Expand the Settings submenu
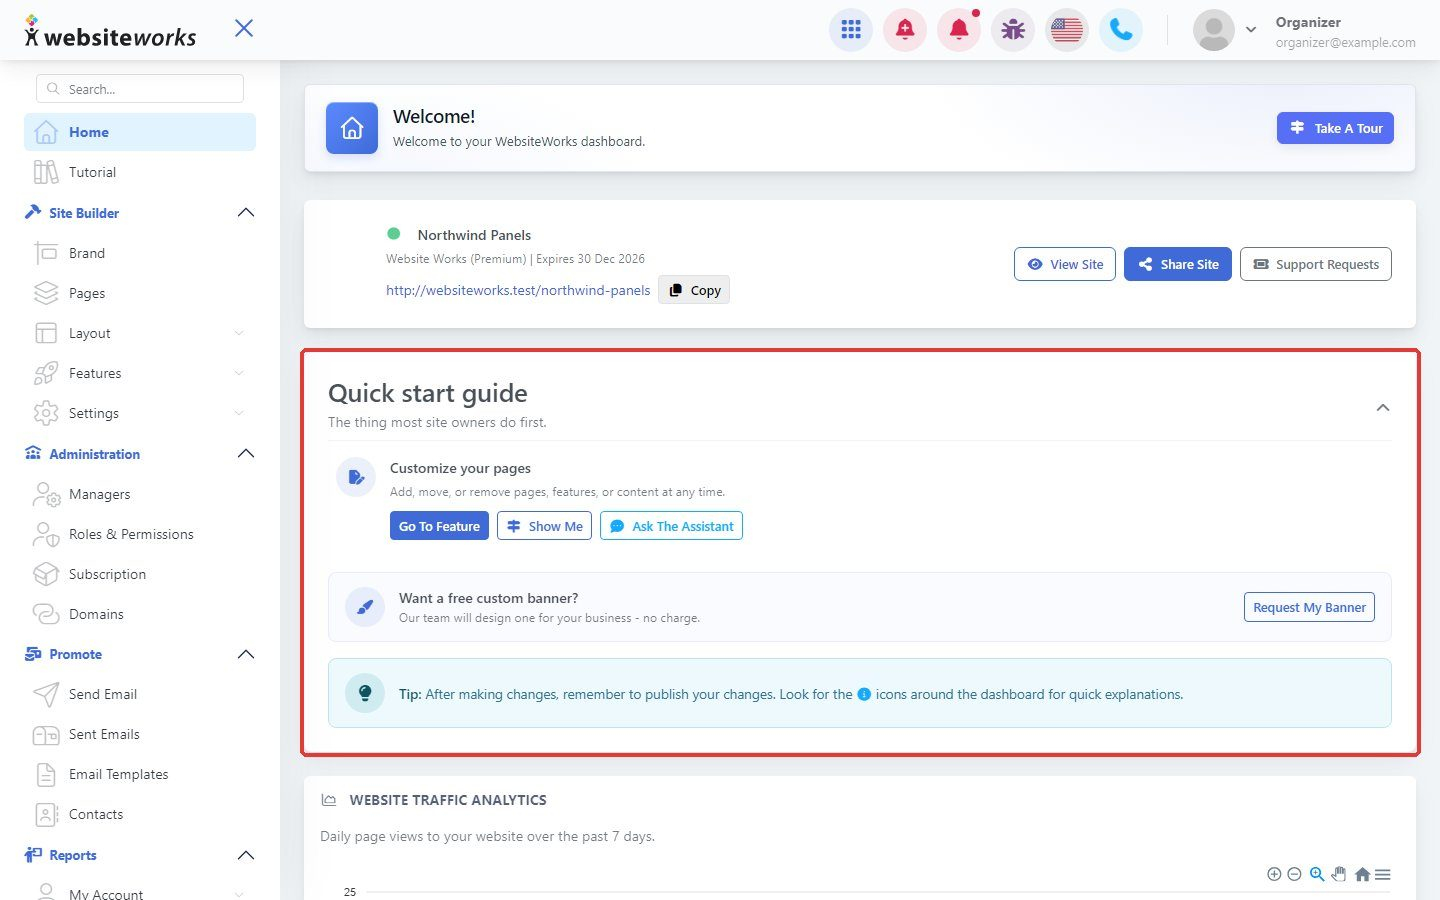 [239, 413]
